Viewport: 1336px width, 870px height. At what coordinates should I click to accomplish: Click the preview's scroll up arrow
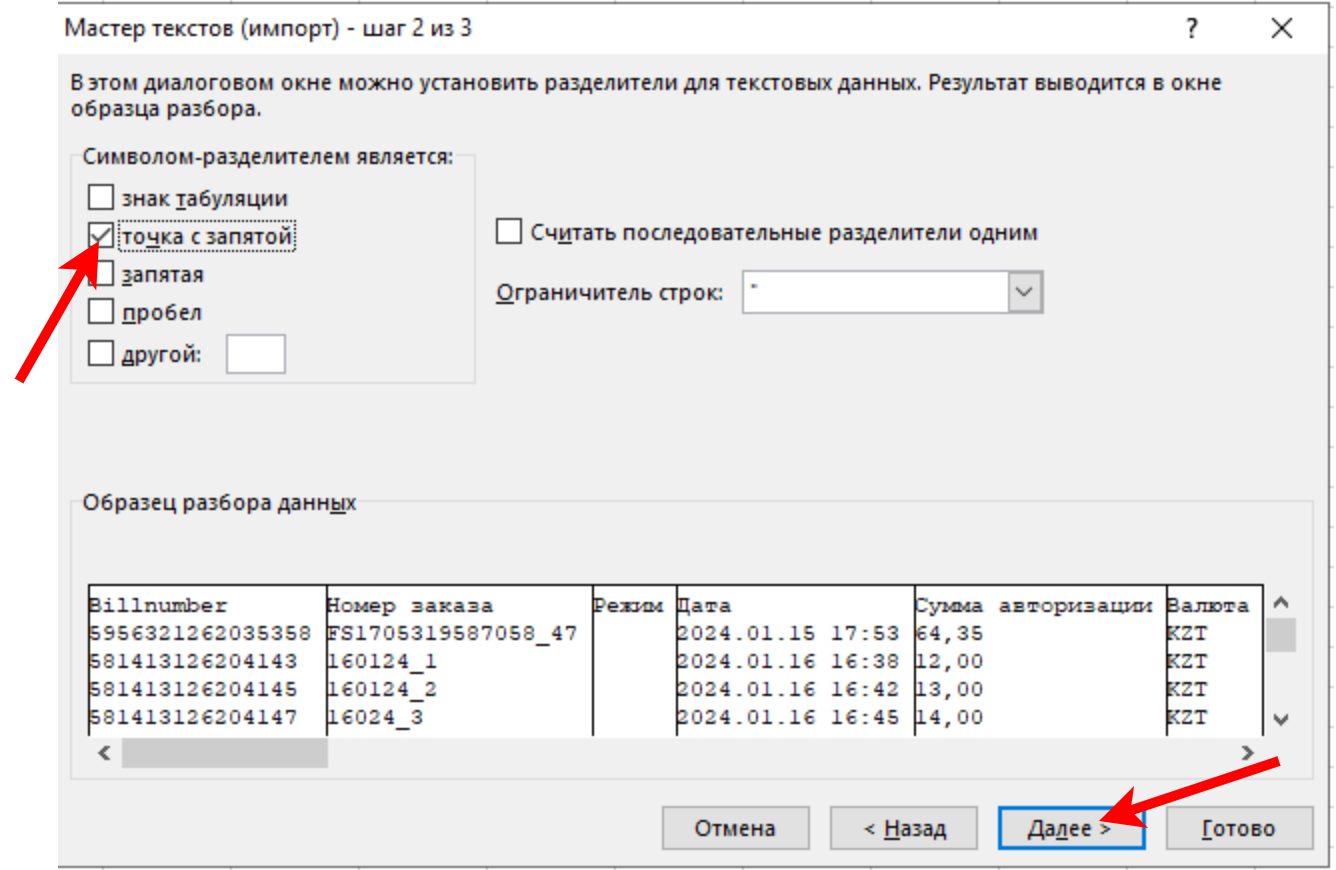(1282, 603)
